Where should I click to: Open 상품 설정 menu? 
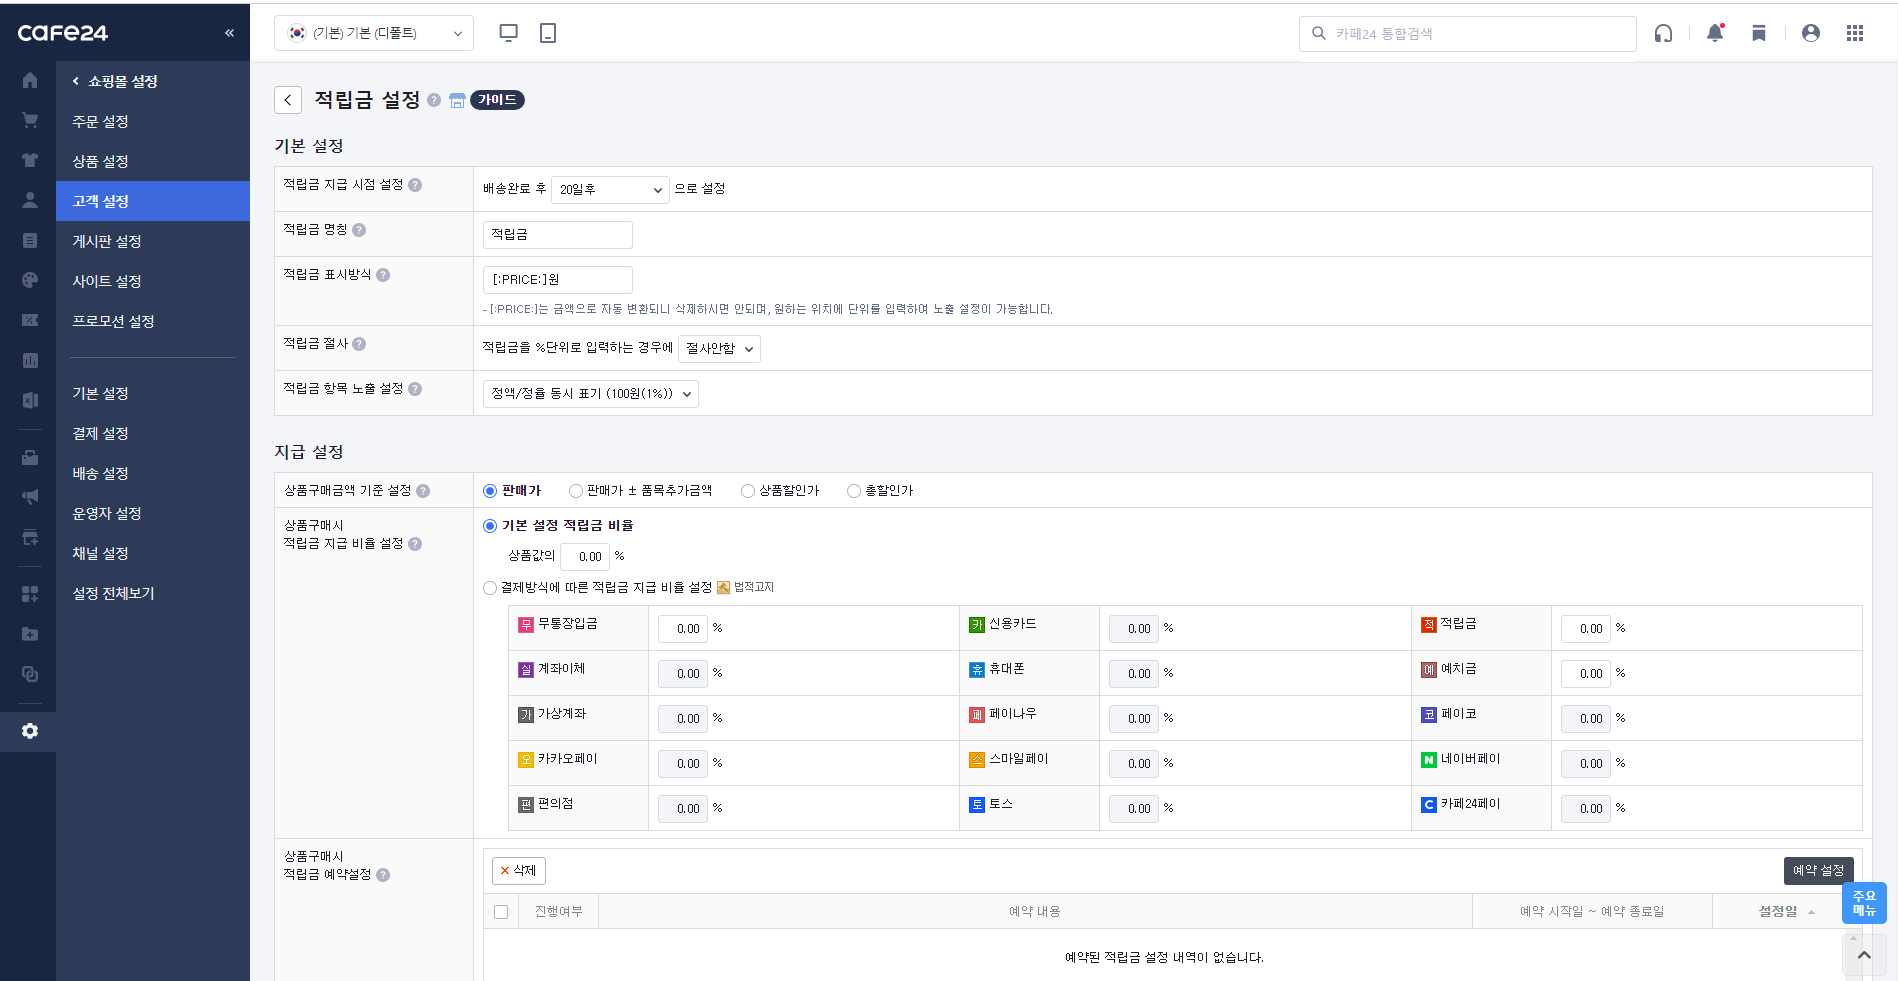100,161
